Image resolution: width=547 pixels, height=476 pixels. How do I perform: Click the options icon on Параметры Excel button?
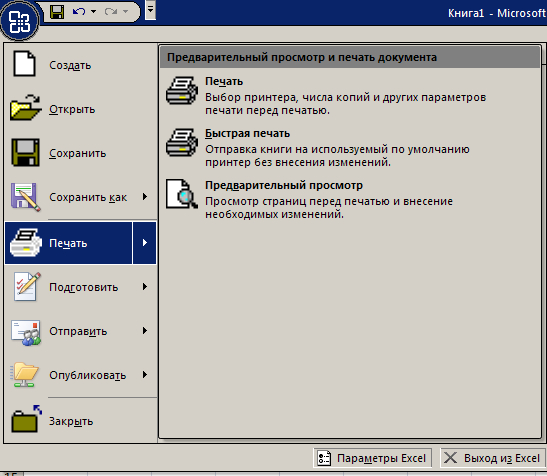(324, 458)
